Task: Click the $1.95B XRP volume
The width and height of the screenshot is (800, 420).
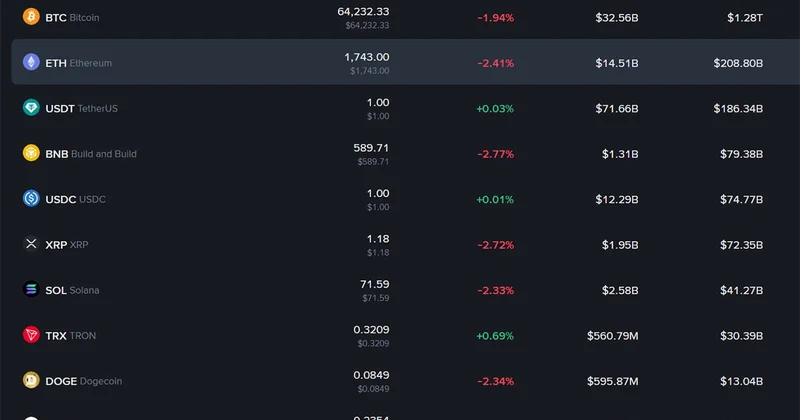Action: 620,245
